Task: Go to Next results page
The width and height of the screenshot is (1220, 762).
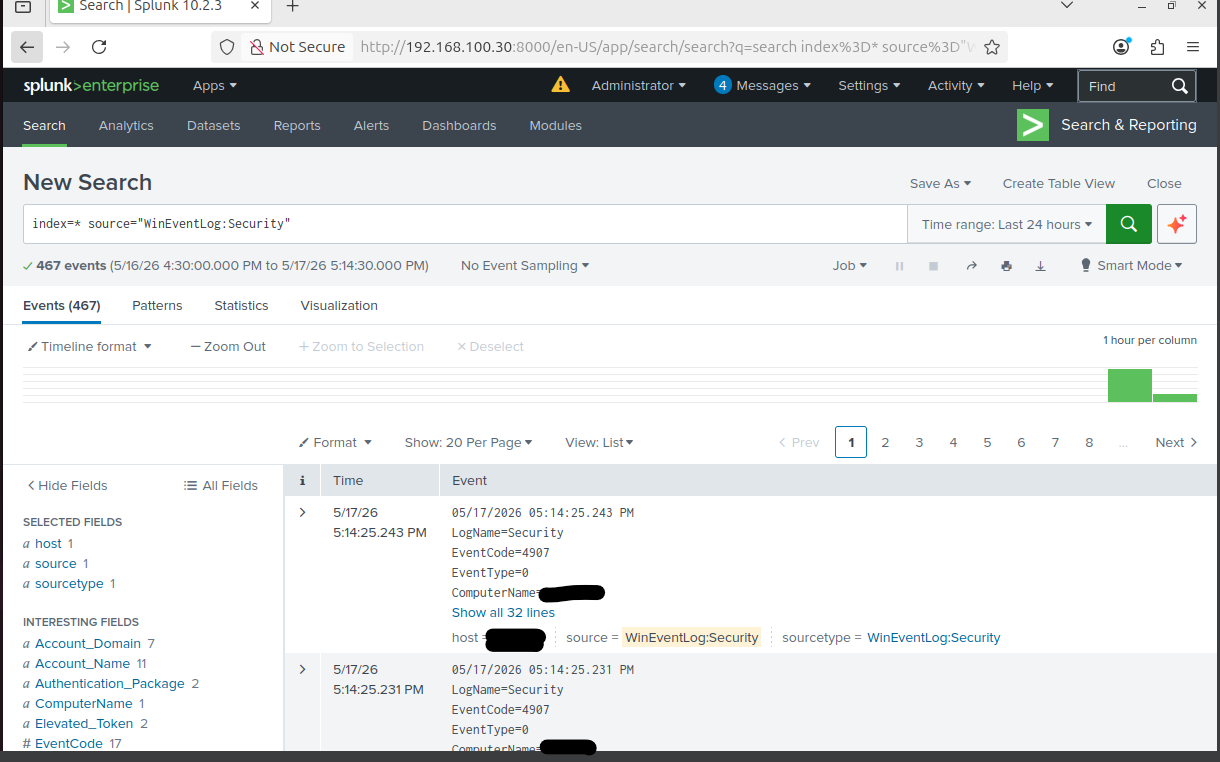Action: pyautogui.click(x=1176, y=442)
